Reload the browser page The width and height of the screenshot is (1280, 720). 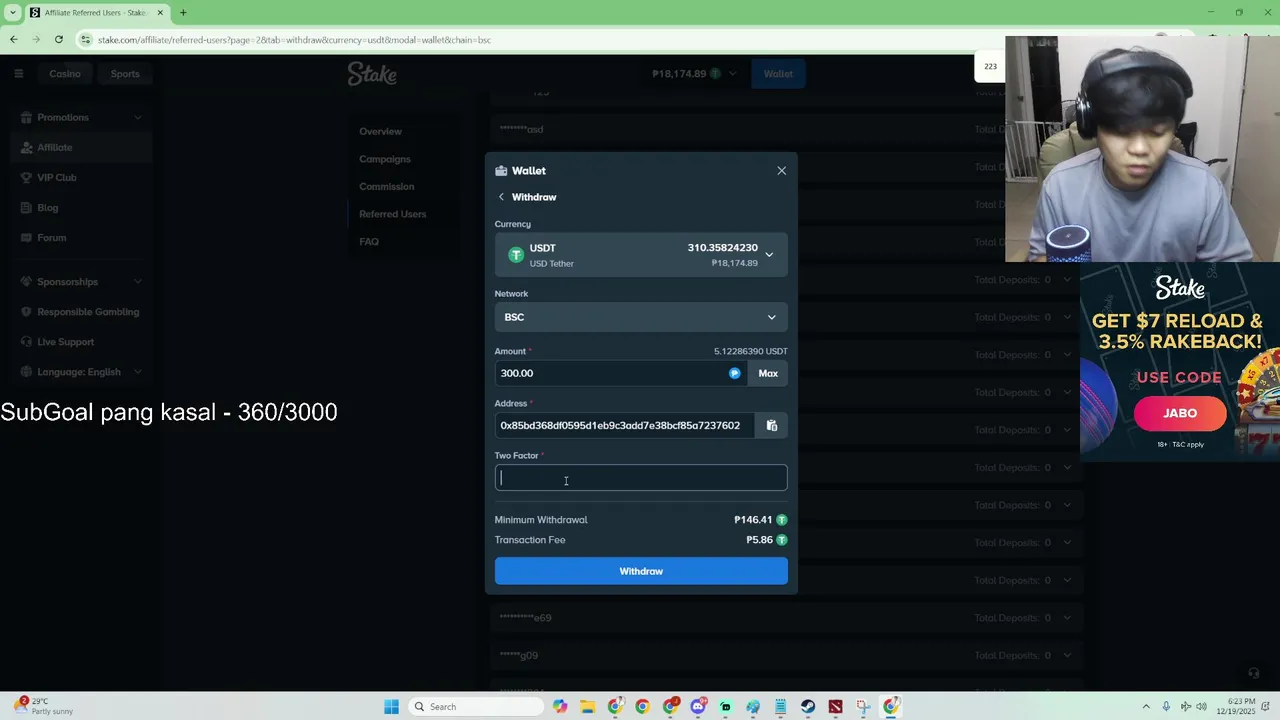tap(59, 39)
